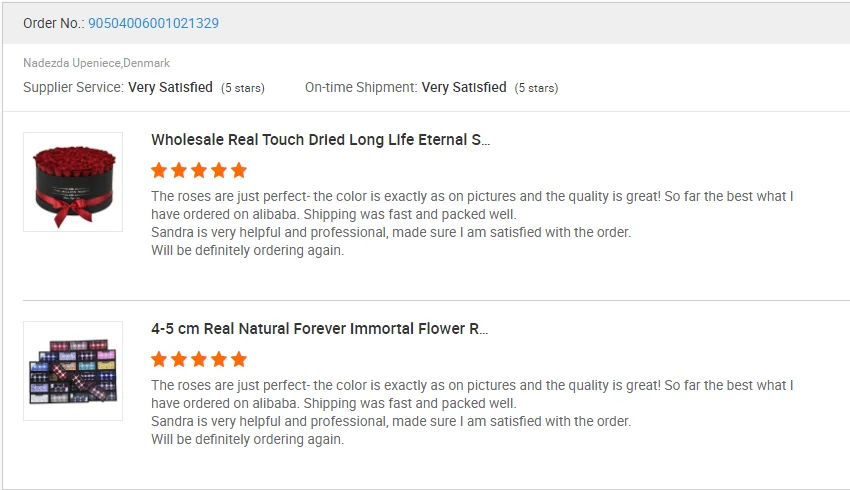Click fourth star of 4-5 cm Forever review
This screenshot has width=850, height=490.
(x=218, y=359)
